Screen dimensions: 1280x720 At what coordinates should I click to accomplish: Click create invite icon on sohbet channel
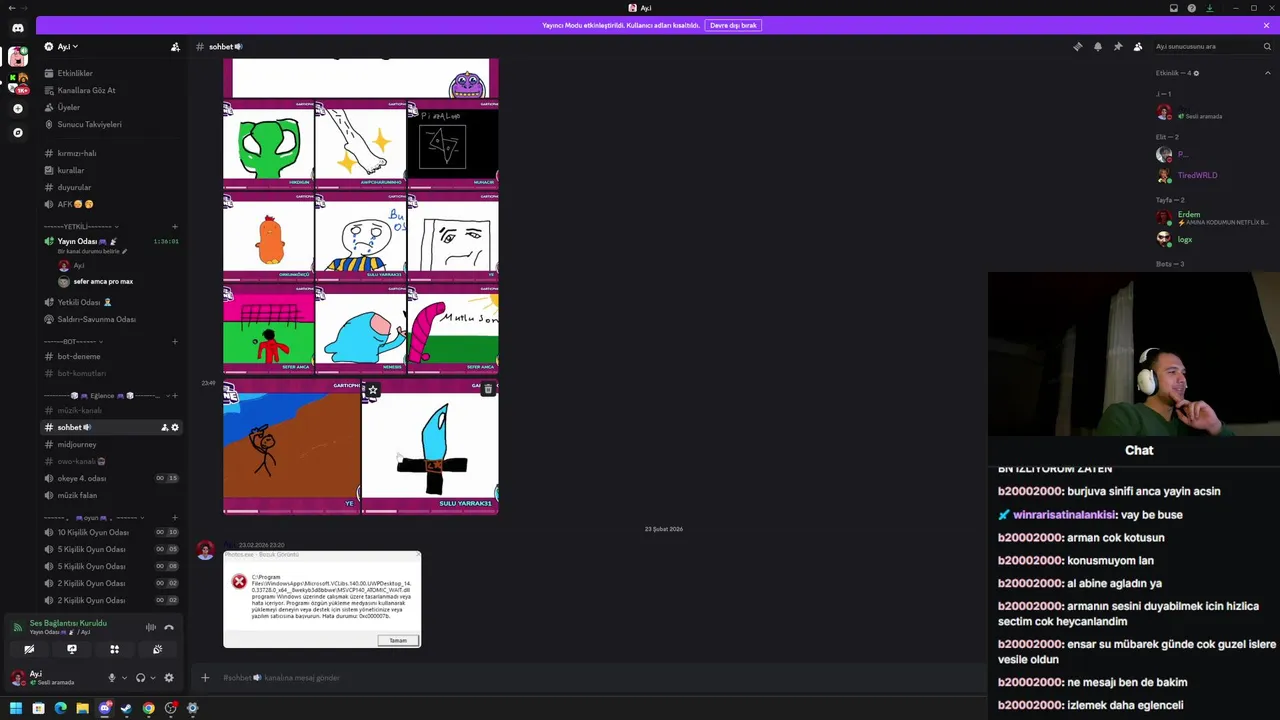pyautogui.click(x=164, y=428)
